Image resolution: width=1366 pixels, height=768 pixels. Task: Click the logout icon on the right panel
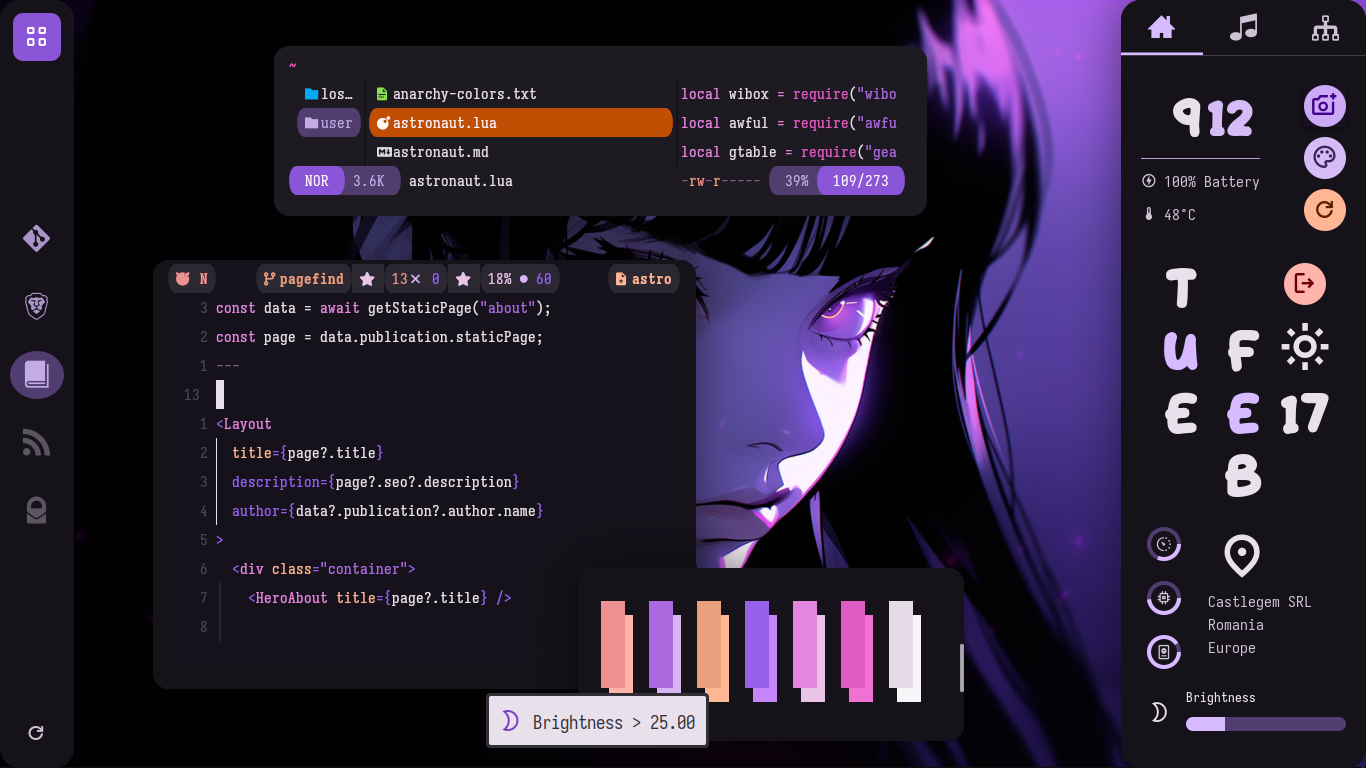pyautogui.click(x=1304, y=284)
